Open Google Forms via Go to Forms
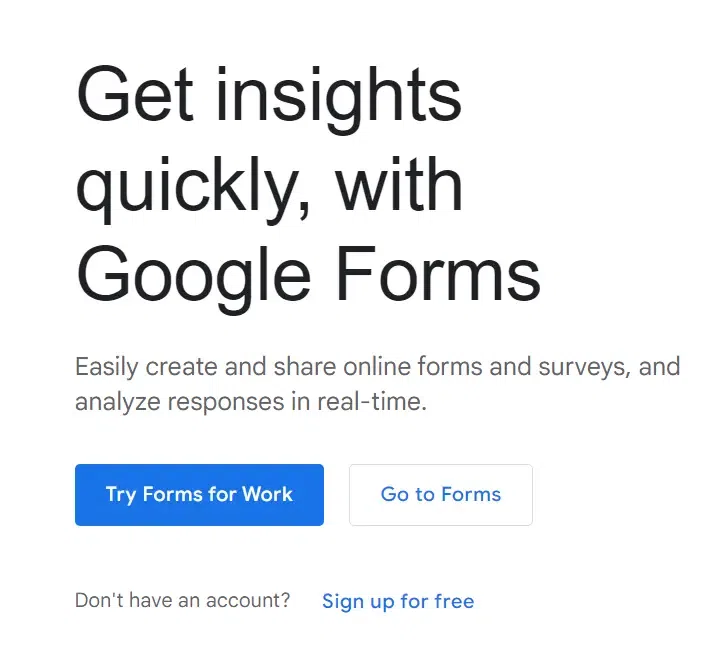716x667 pixels. [440, 494]
